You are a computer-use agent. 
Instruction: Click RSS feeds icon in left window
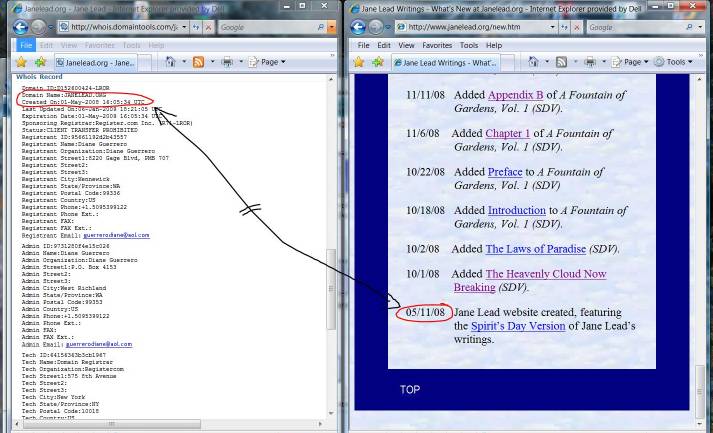(x=198, y=62)
